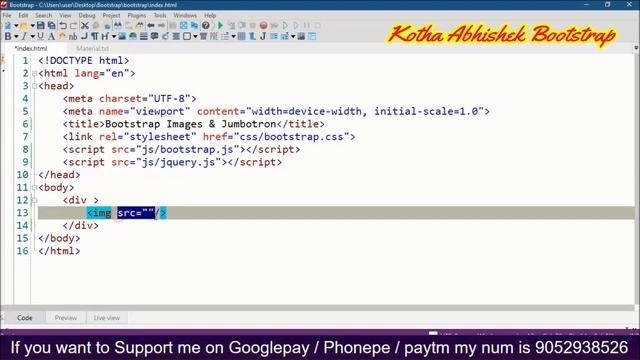Click line number 16 in the gutter
This screenshot has width=640, height=360.
point(22,251)
